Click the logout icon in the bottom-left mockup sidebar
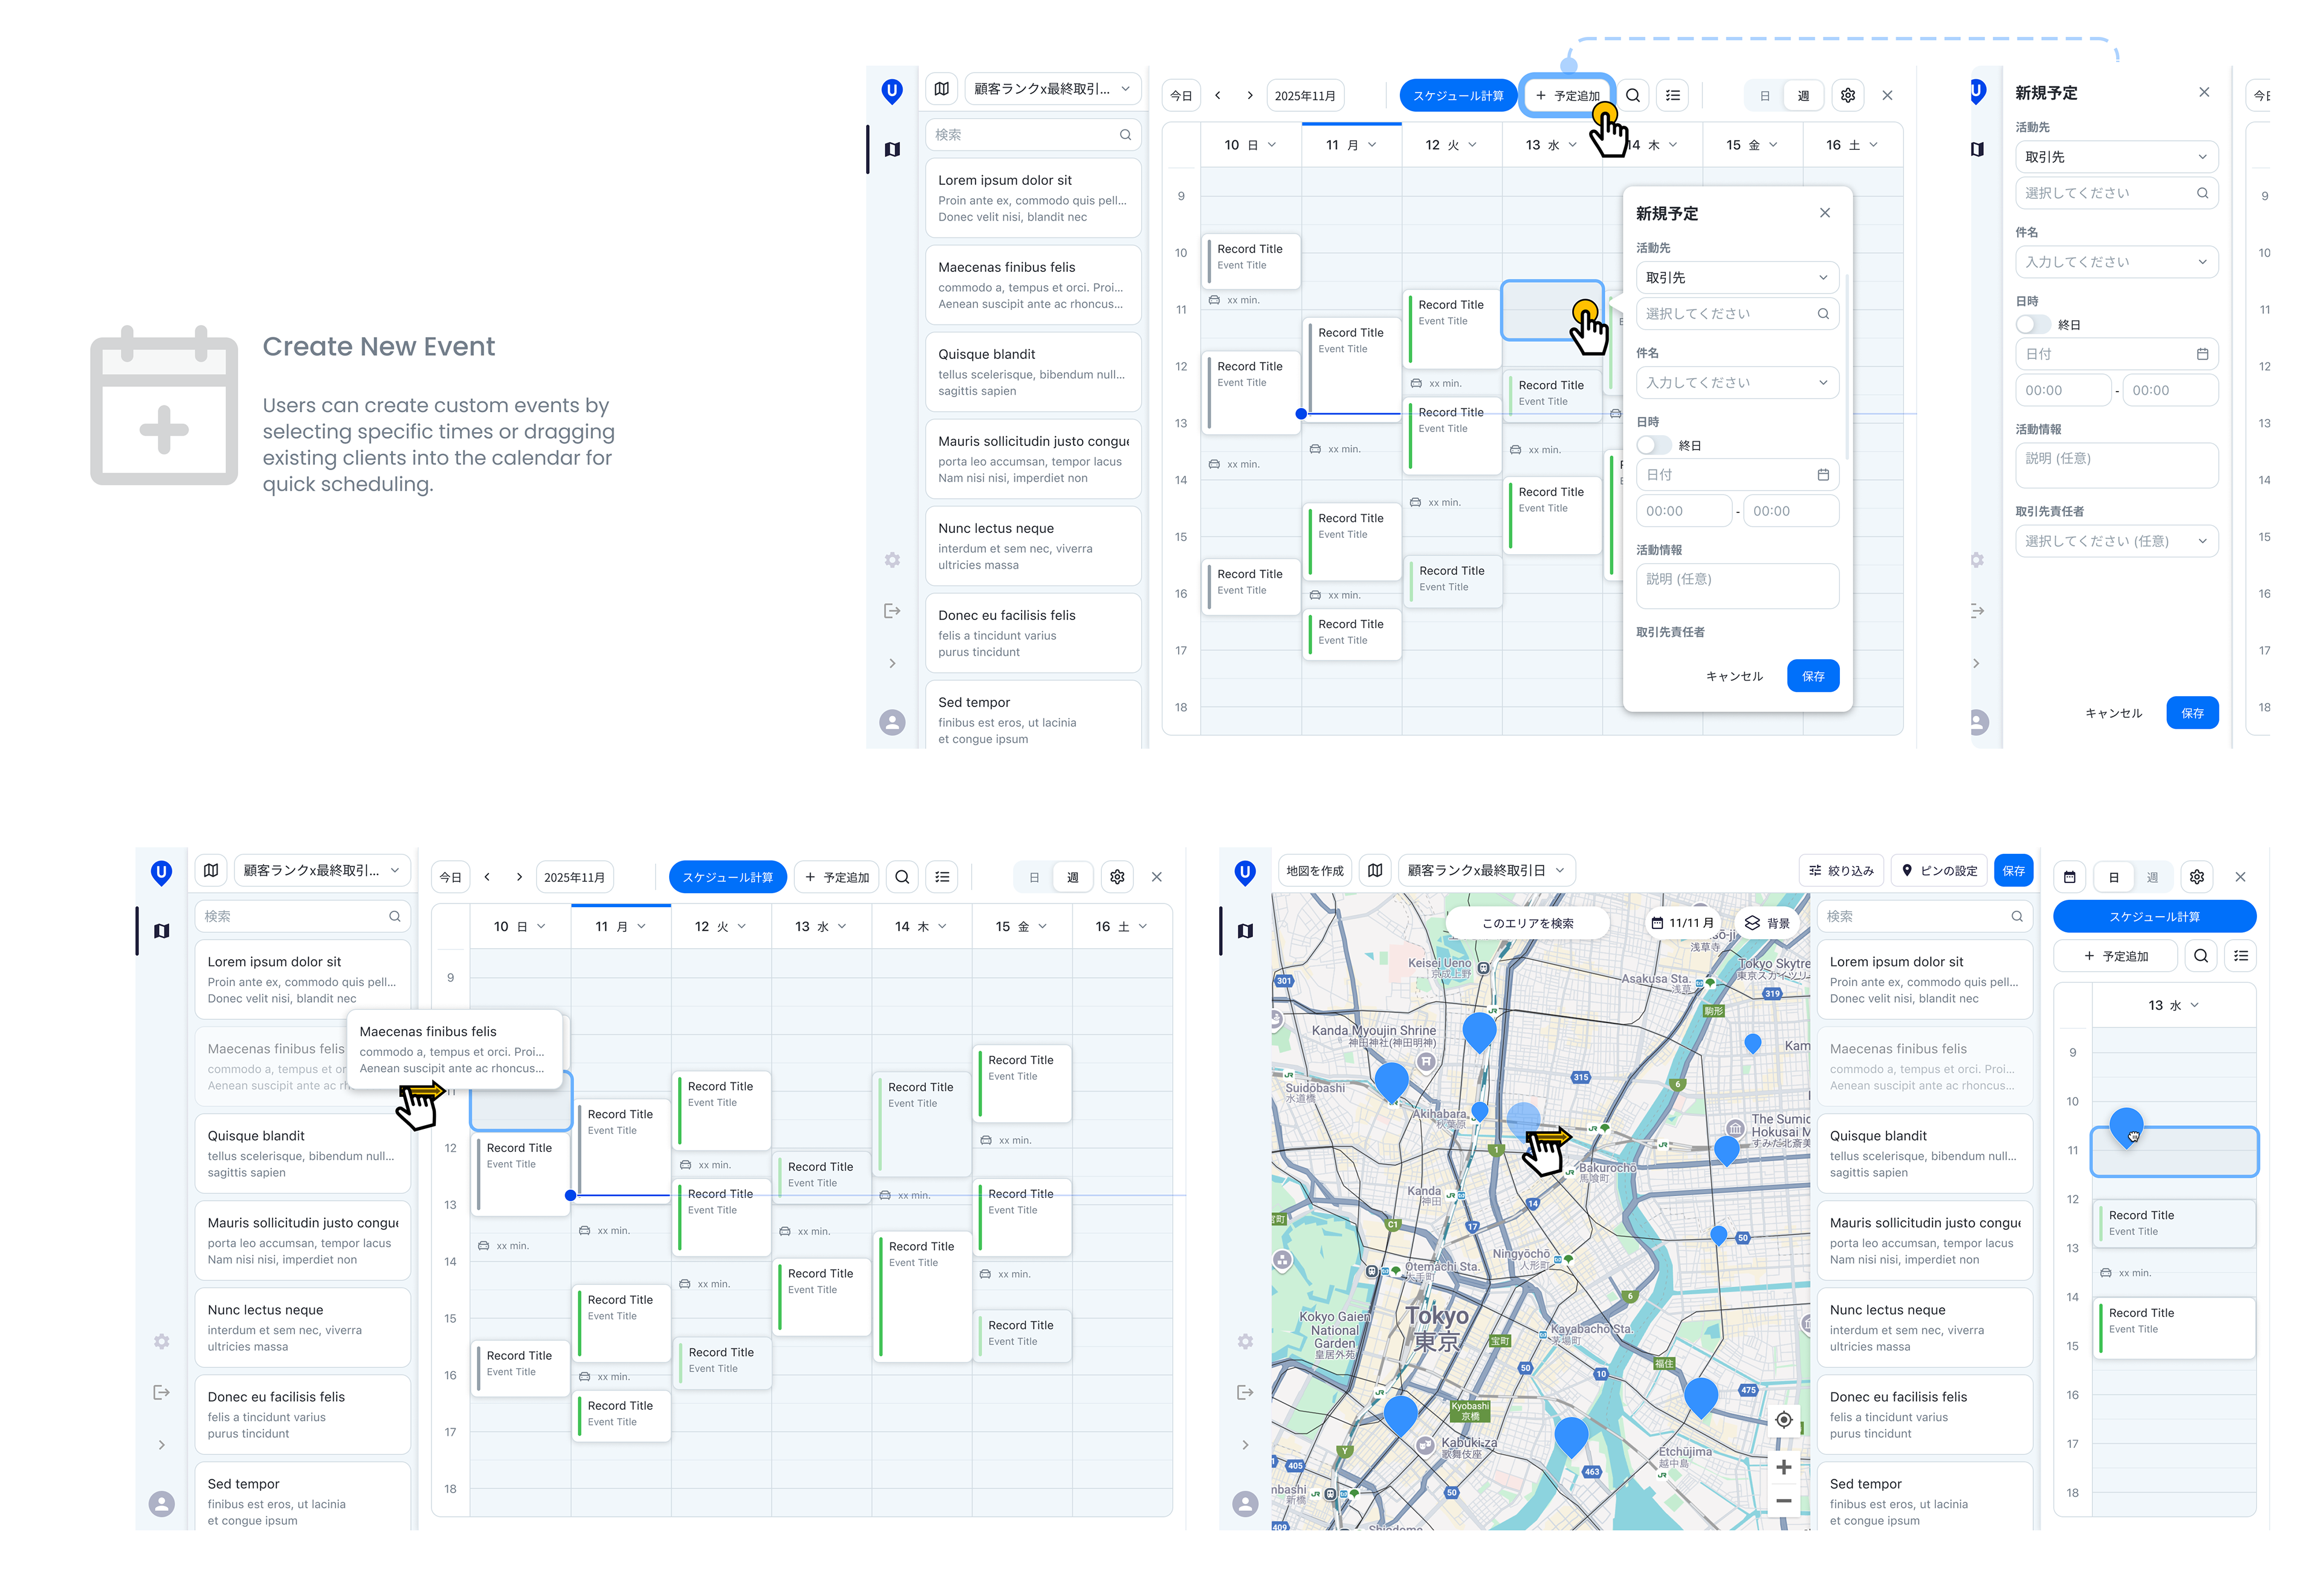This screenshot has height=1596, width=2321. [x=161, y=1392]
